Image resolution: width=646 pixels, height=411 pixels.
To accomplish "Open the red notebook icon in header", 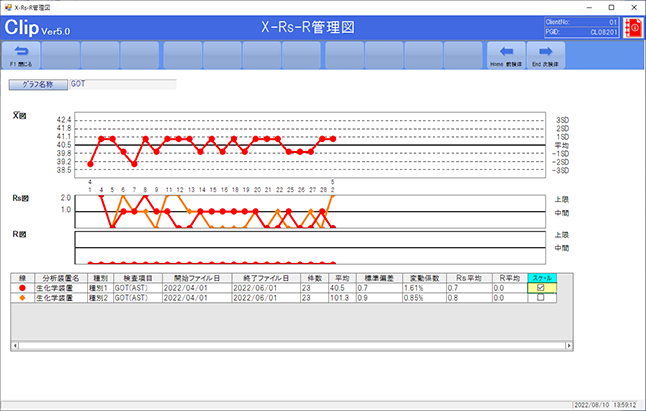I will pyautogui.click(x=633, y=28).
